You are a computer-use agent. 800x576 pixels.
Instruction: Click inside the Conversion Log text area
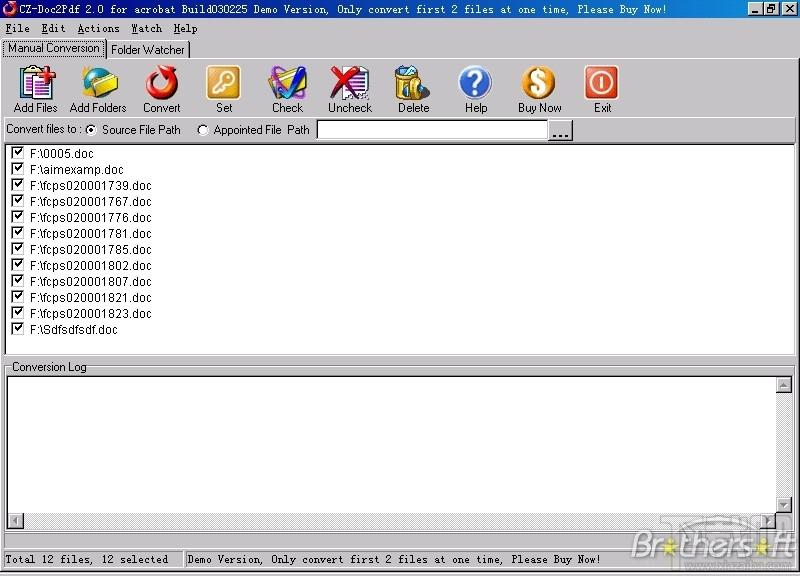391,444
